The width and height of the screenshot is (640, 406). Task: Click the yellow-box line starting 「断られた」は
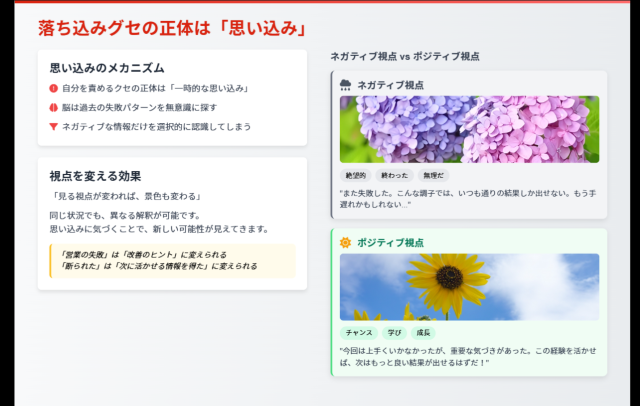[158, 266]
